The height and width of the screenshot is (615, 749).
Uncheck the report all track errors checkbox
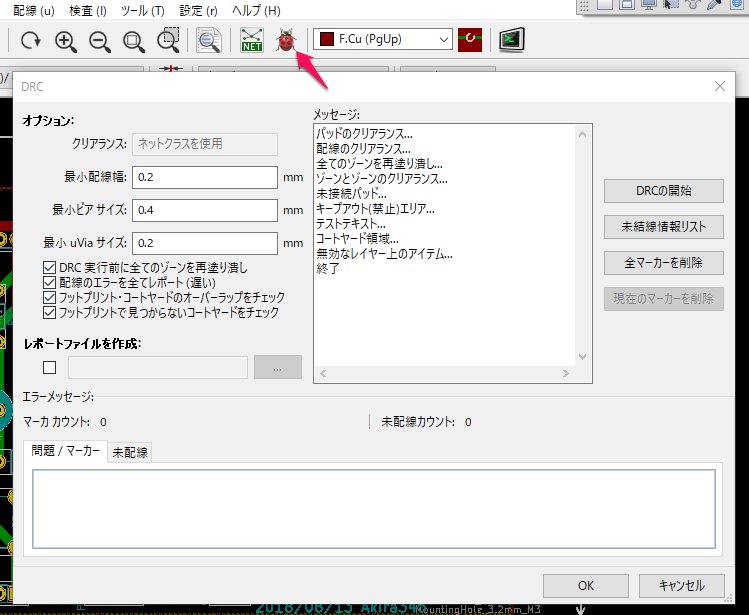[x=50, y=283]
